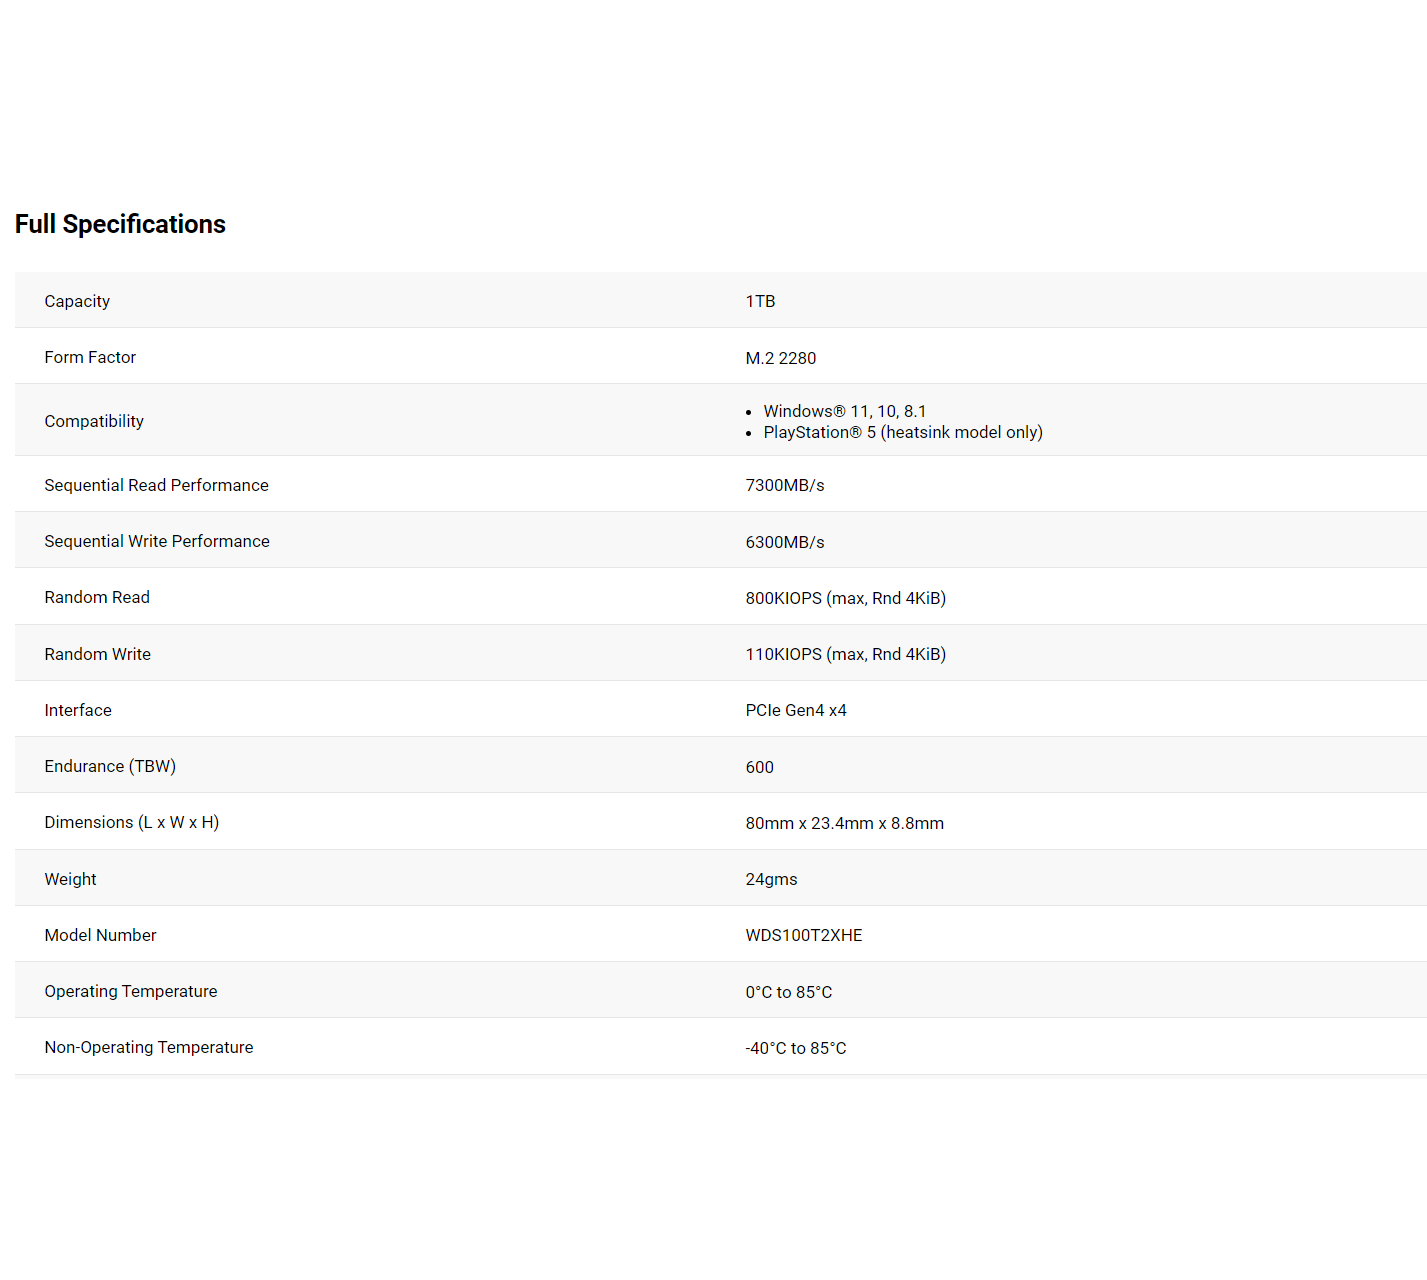The image size is (1427, 1280).
Task: Click the Windows 11, 10, 8.1 bullet
Action: (x=844, y=411)
